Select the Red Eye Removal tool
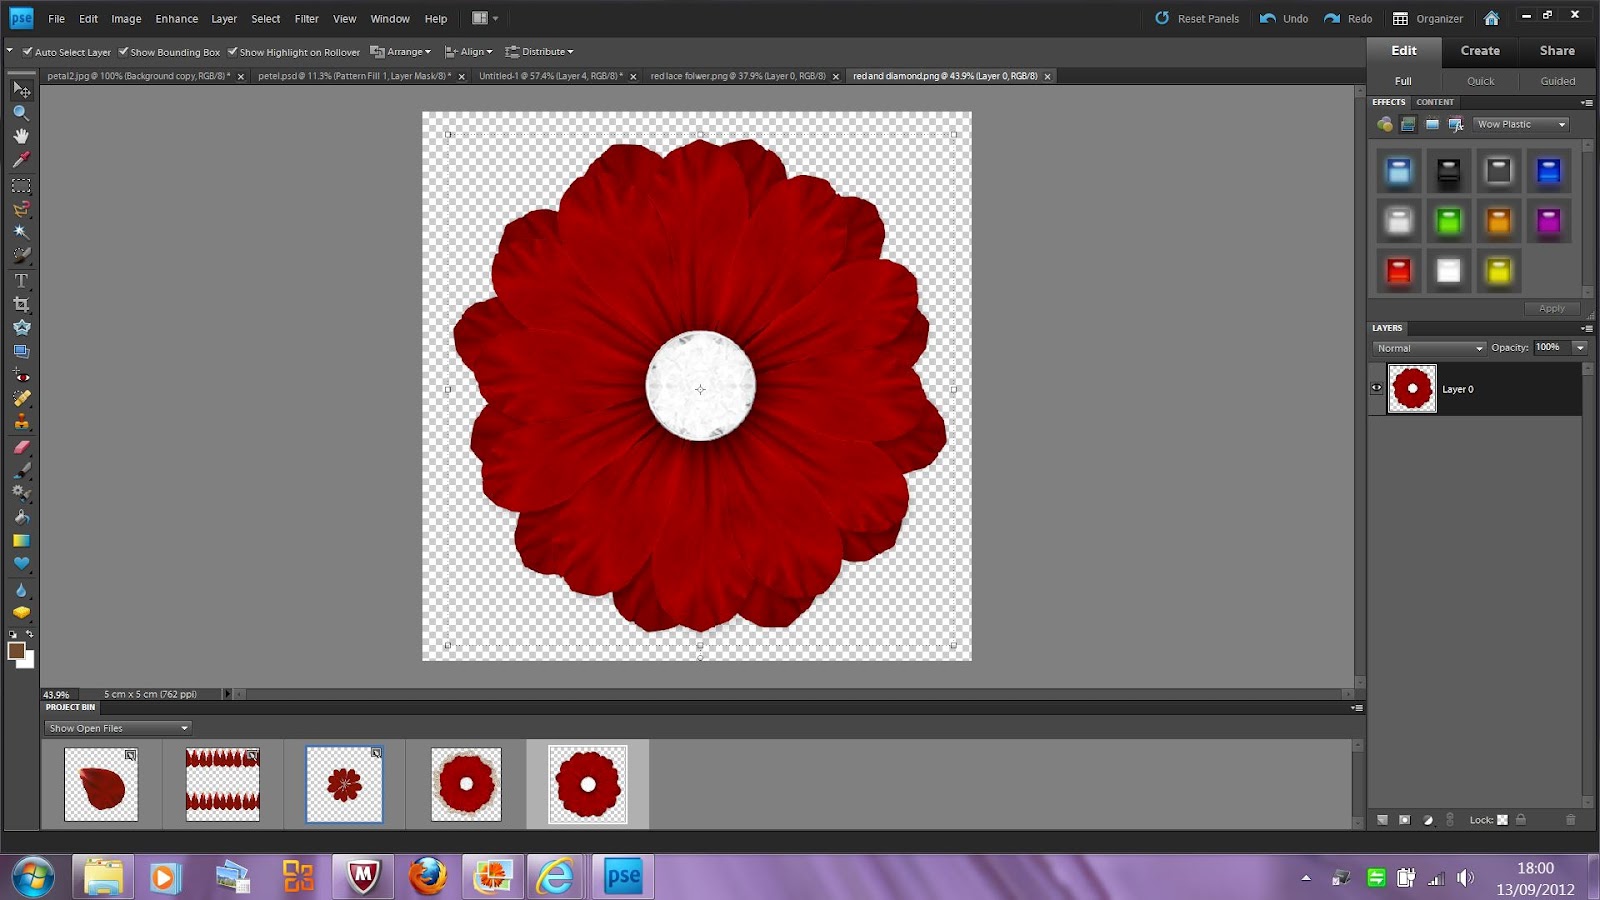The width and height of the screenshot is (1600, 900). click(x=21, y=376)
